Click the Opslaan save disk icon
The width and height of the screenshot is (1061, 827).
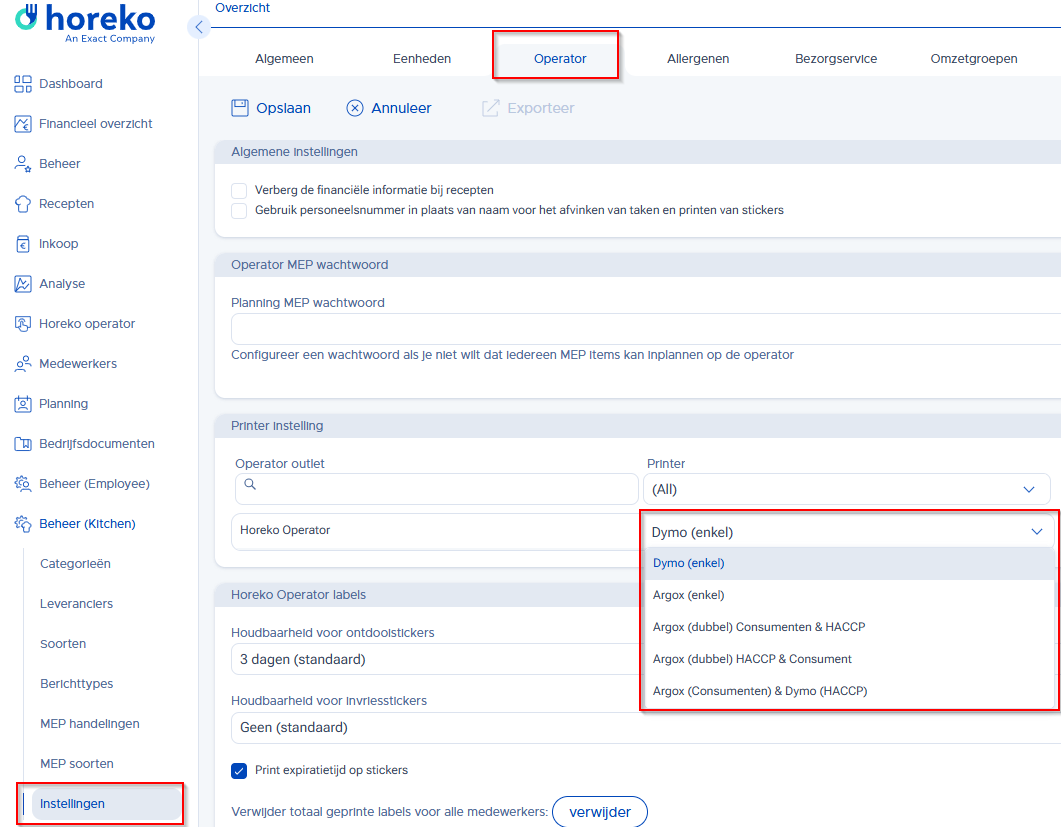[240, 108]
